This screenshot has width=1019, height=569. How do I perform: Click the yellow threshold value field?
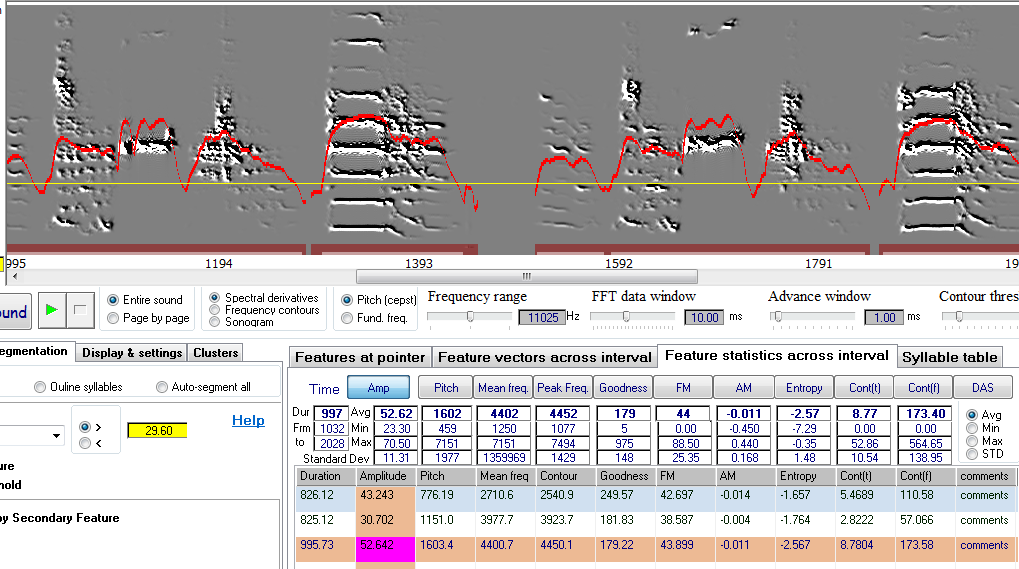pyautogui.click(x=158, y=430)
